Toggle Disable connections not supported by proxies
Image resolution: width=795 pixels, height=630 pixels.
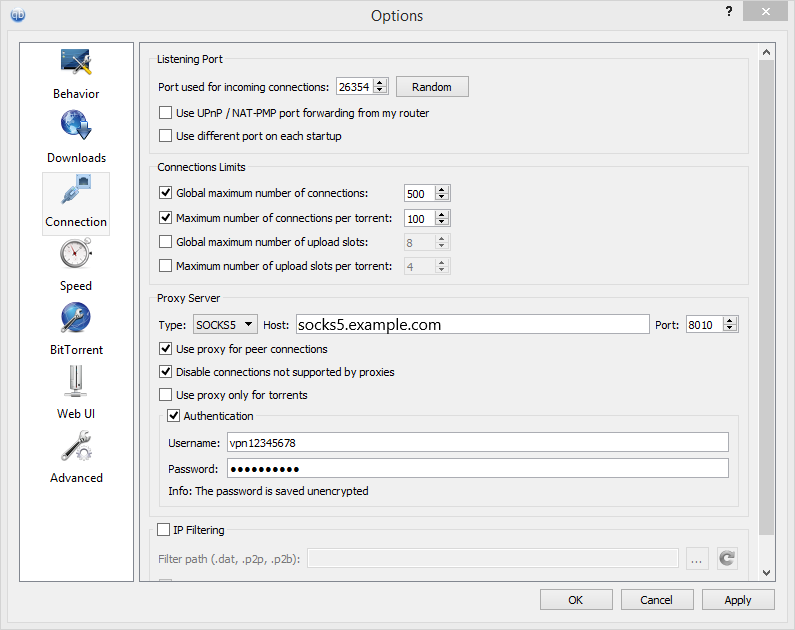tap(165, 372)
